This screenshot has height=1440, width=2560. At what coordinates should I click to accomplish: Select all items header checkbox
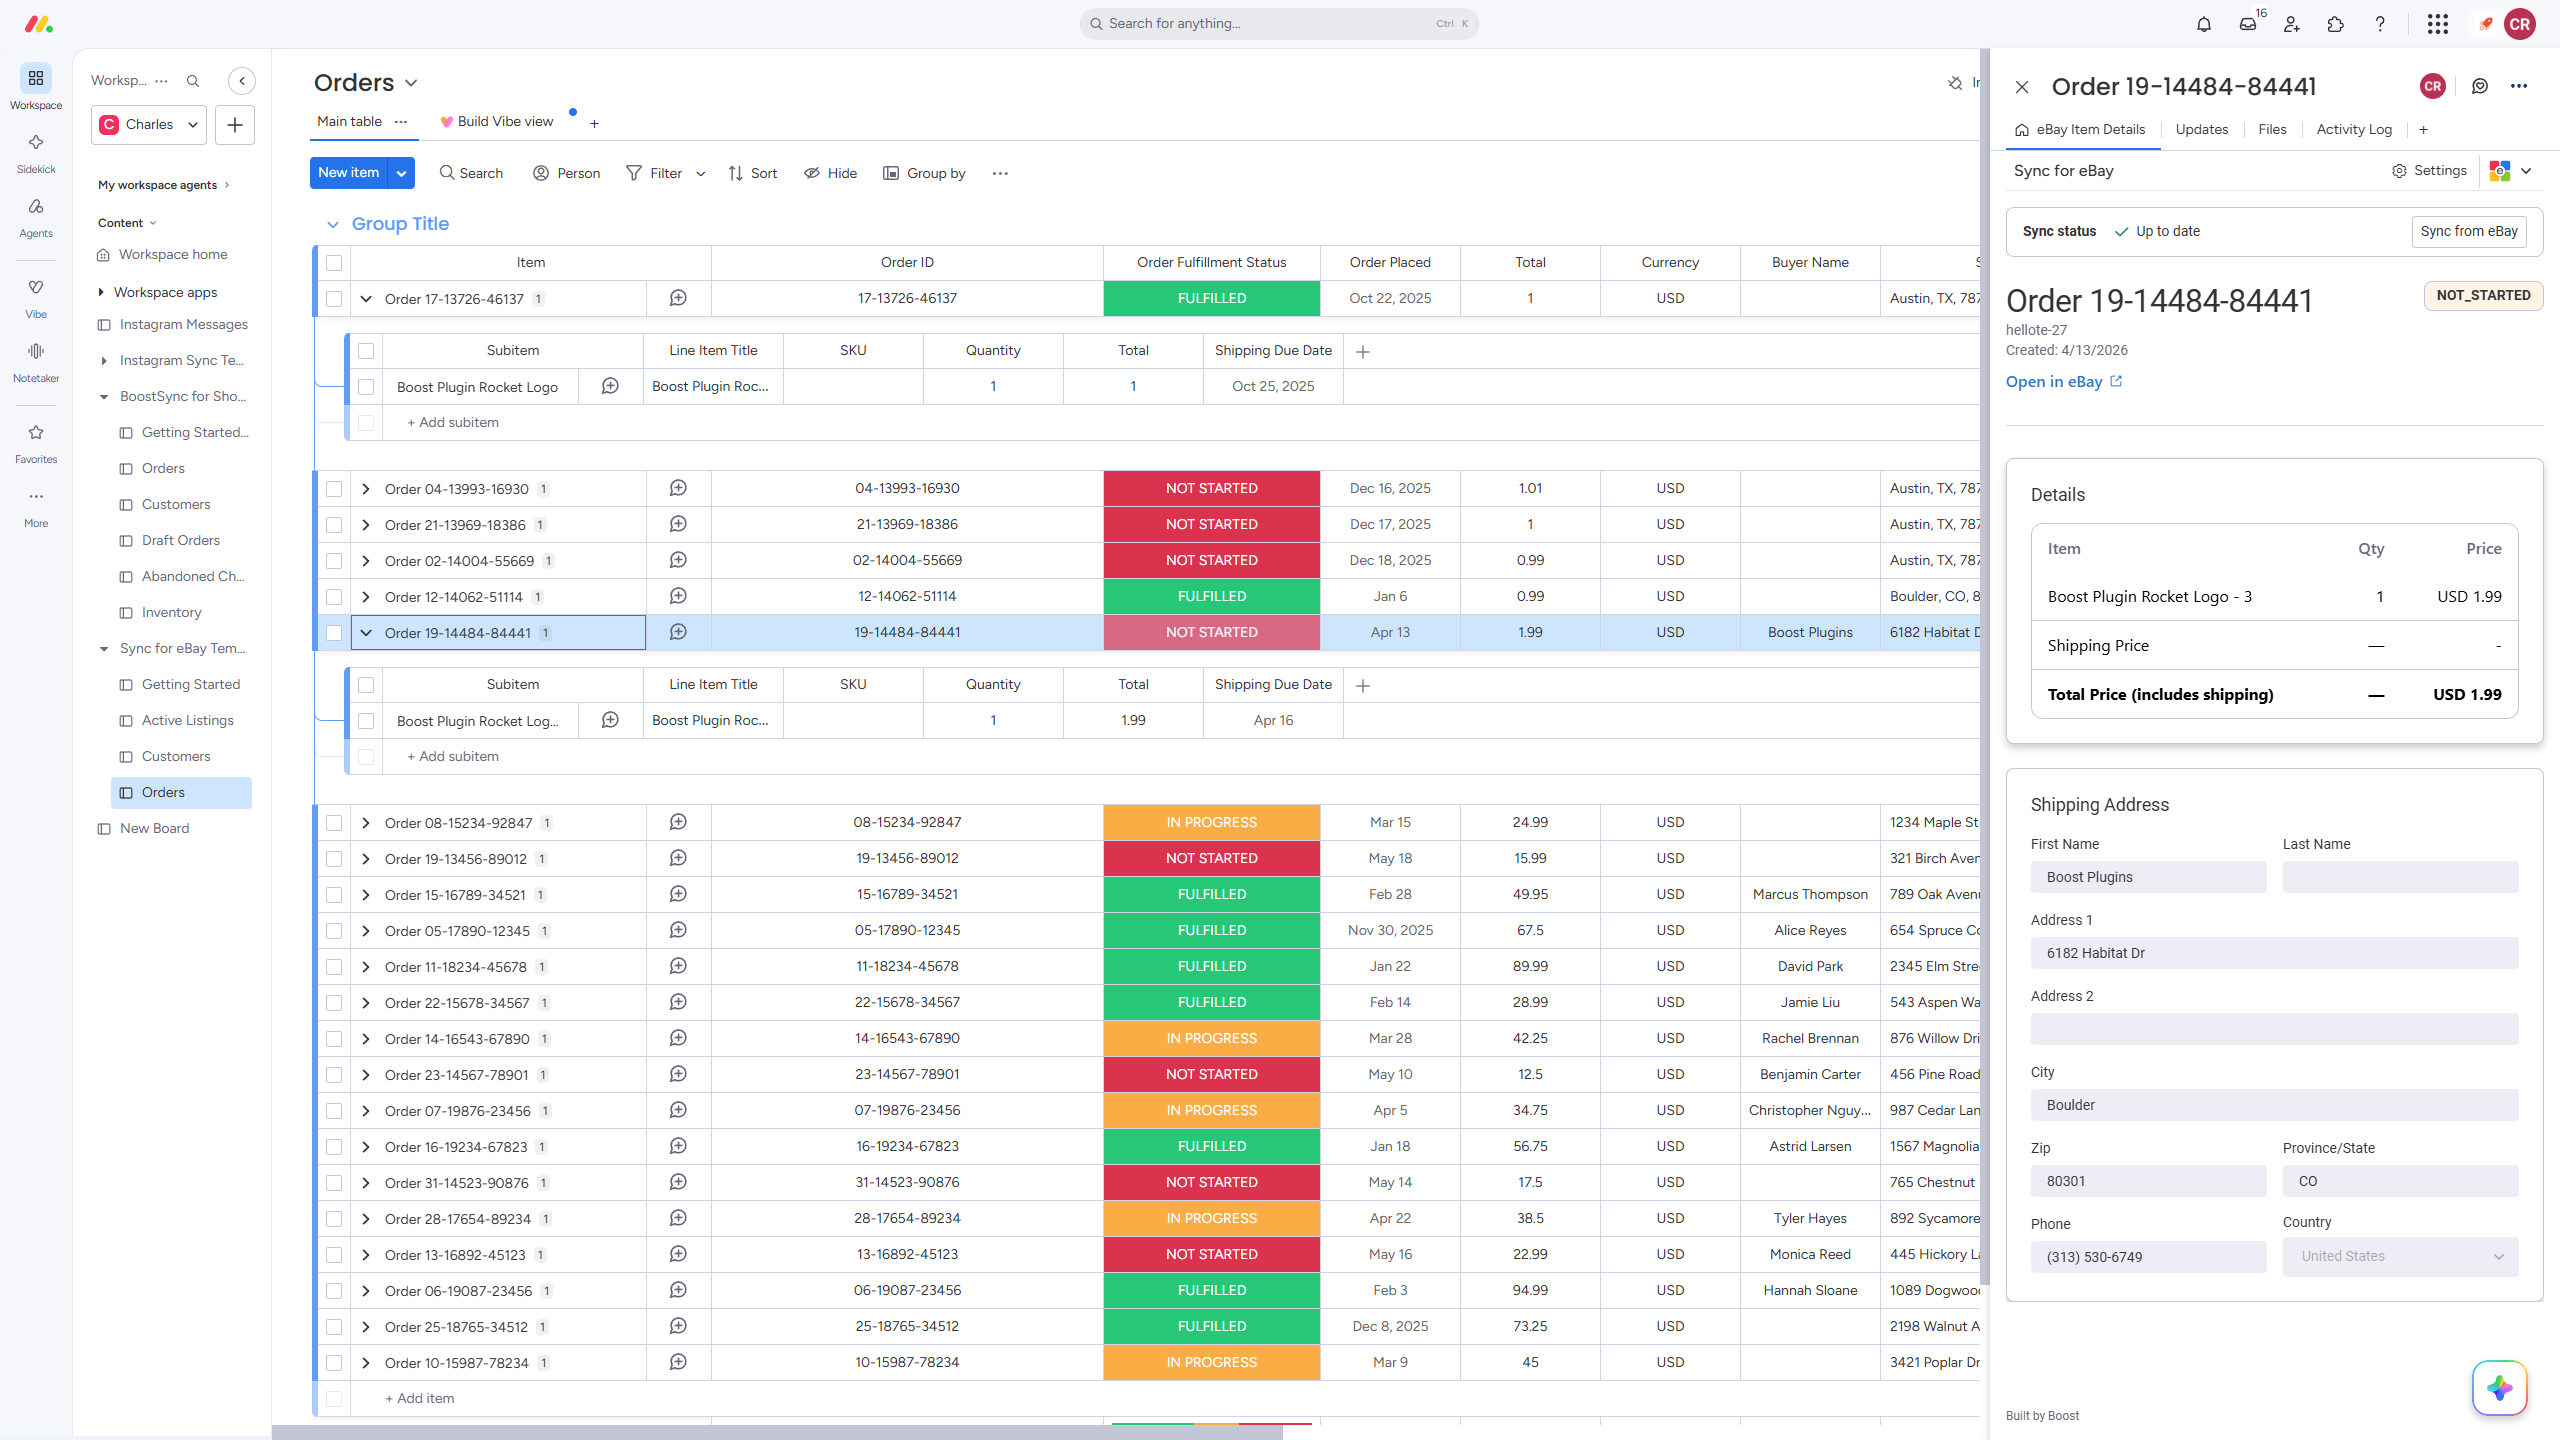click(334, 263)
